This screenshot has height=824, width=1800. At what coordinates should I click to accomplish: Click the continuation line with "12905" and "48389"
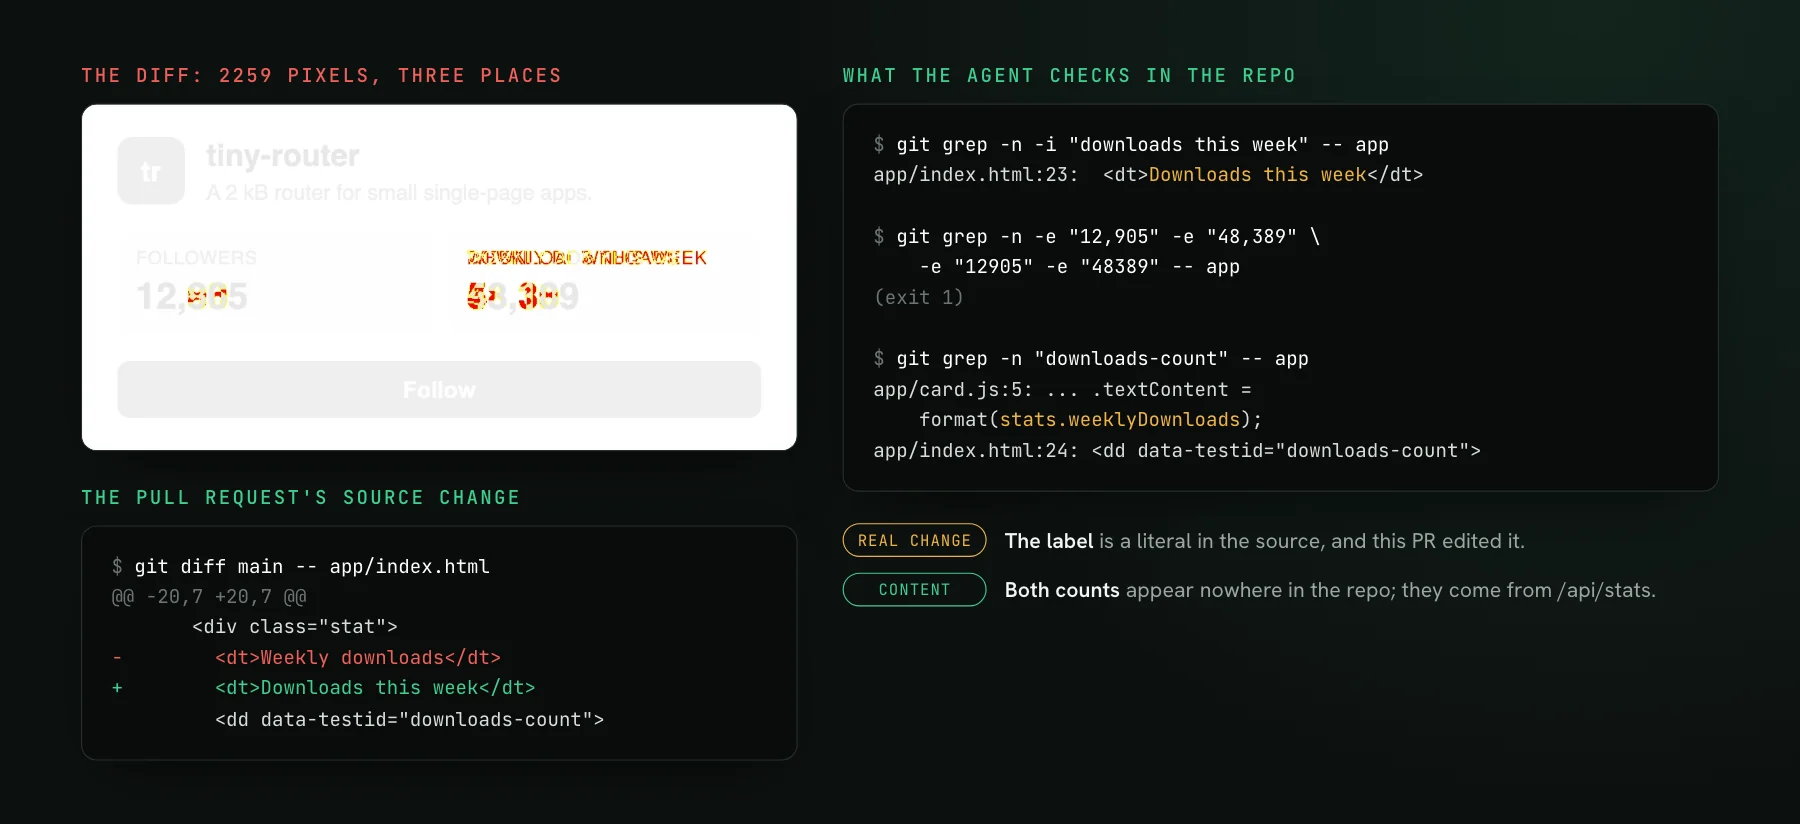1080,267
